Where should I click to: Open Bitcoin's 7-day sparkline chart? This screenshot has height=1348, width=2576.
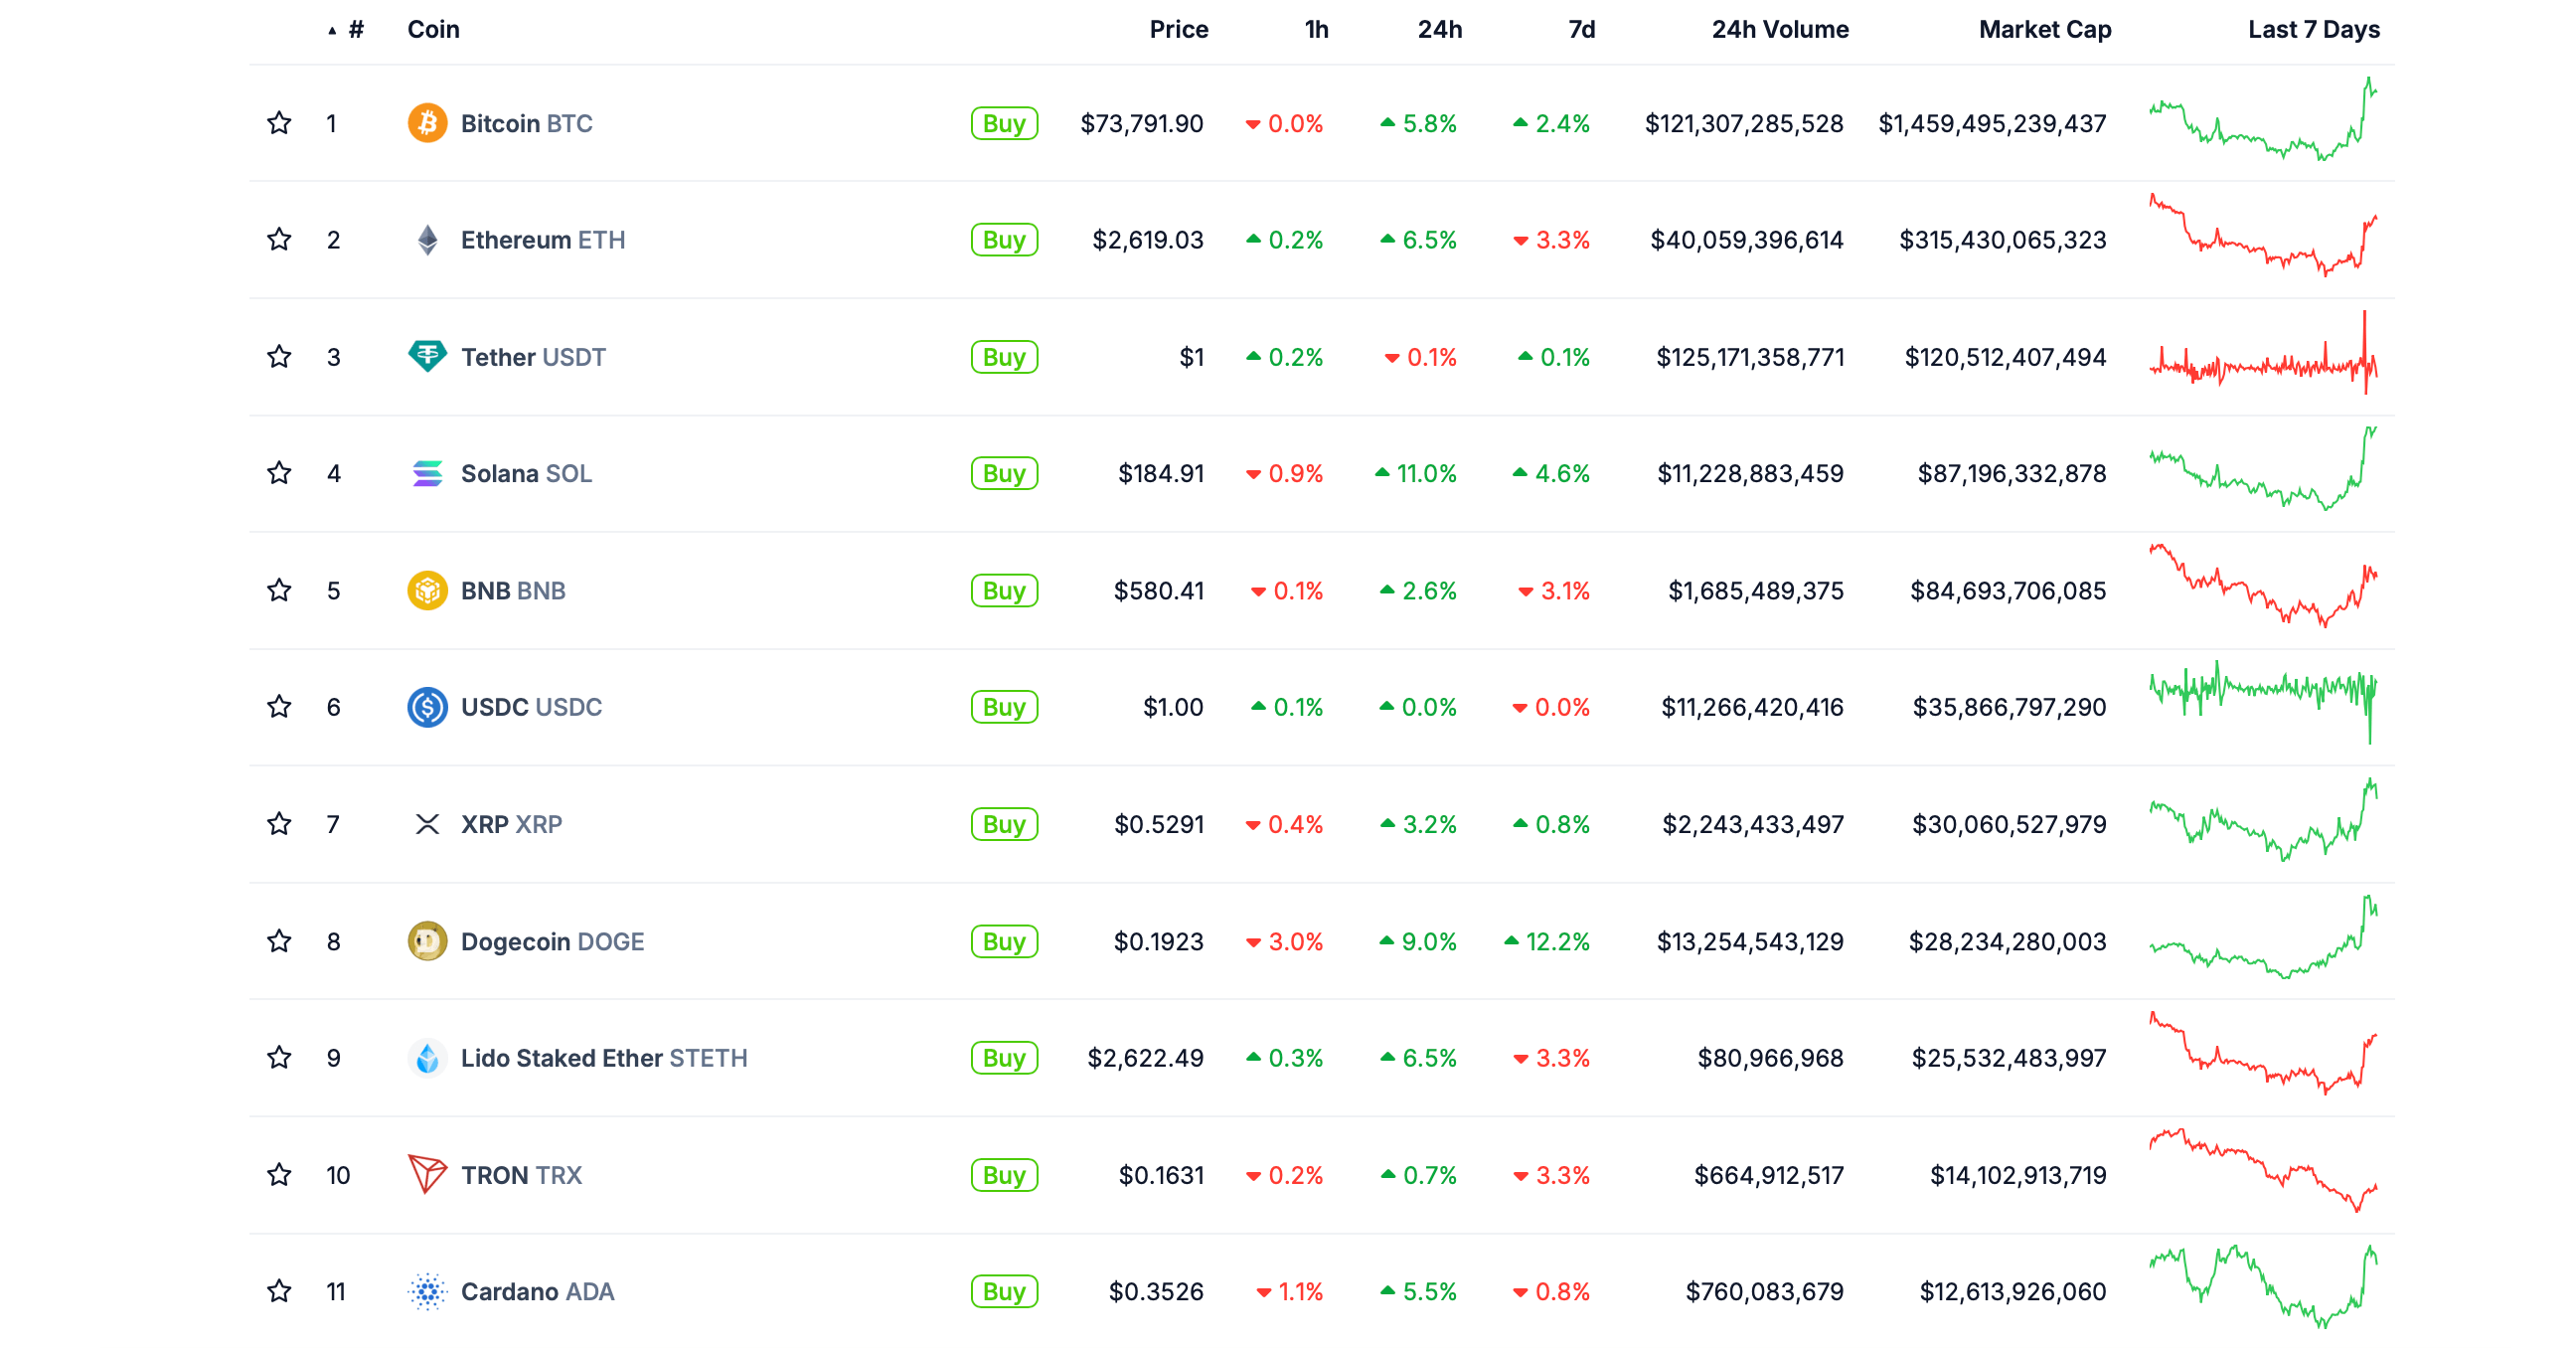[2263, 120]
